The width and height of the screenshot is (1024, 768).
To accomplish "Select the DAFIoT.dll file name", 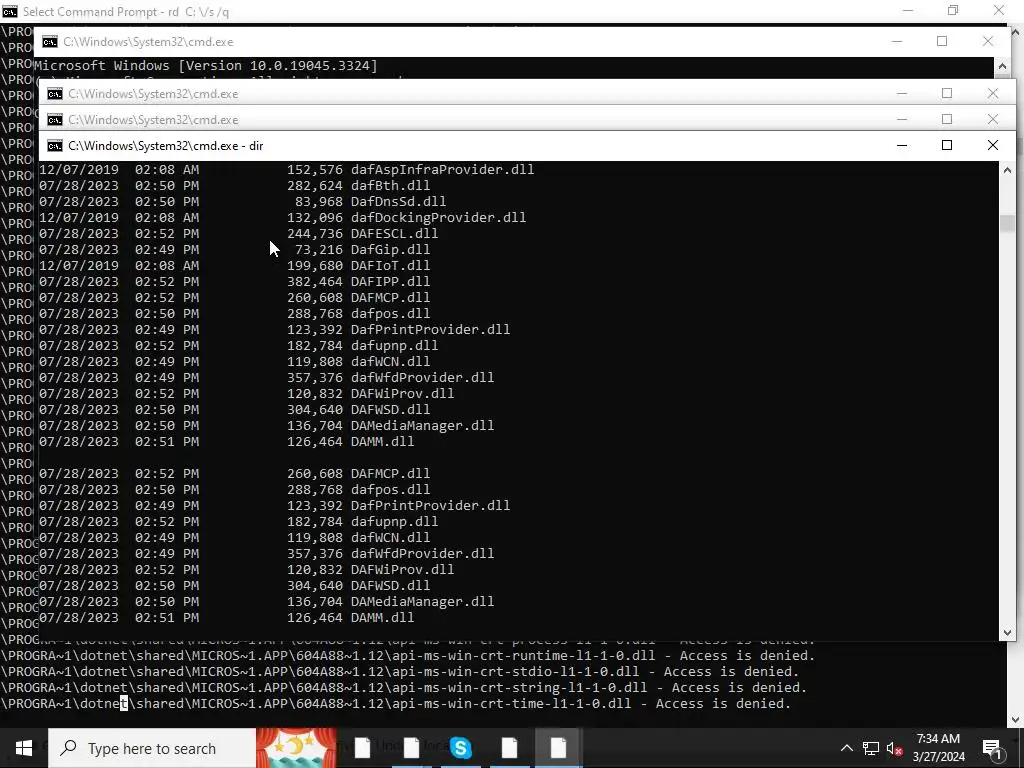I will [x=391, y=265].
